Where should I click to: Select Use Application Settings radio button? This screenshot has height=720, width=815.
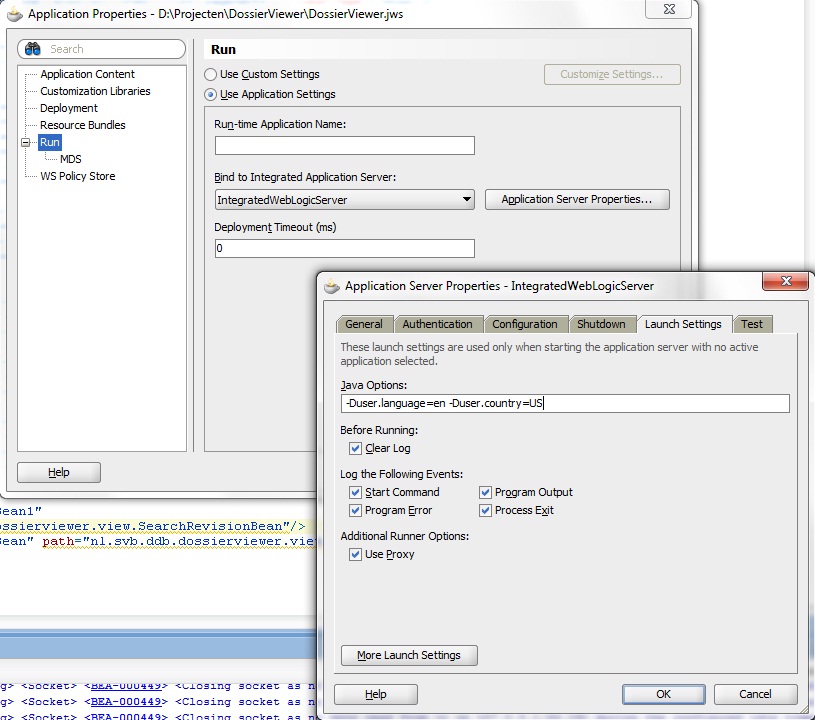click(x=211, y=95)
